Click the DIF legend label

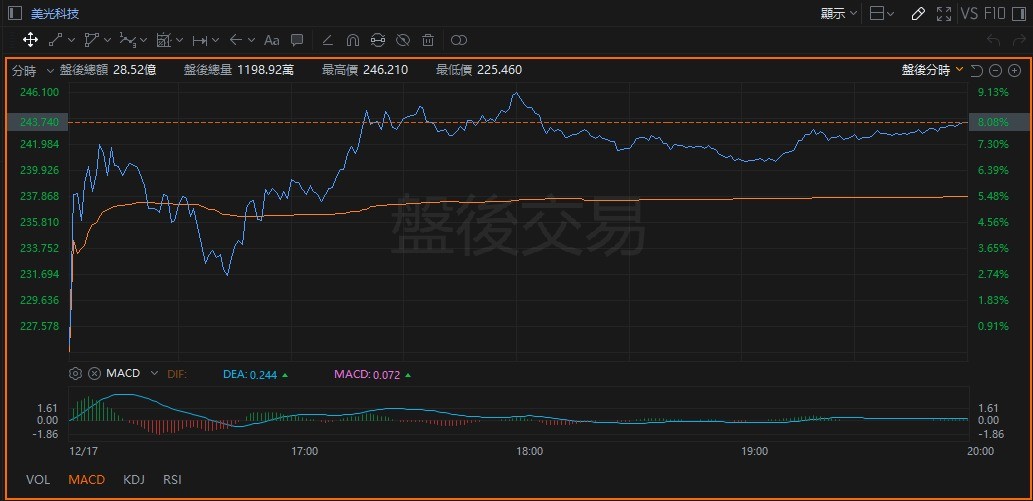pyautogui.click(x=177, y=374)
